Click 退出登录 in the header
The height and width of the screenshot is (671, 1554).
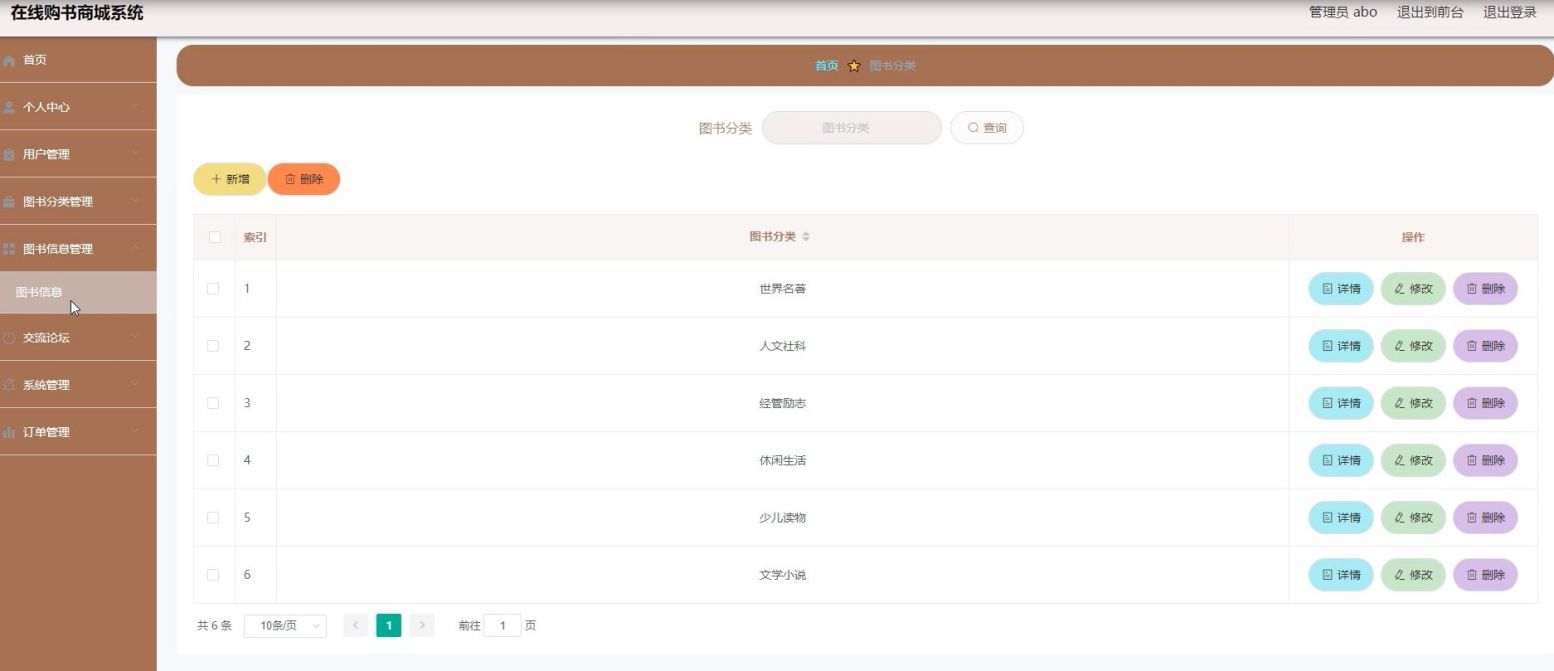click(1510, 12)
